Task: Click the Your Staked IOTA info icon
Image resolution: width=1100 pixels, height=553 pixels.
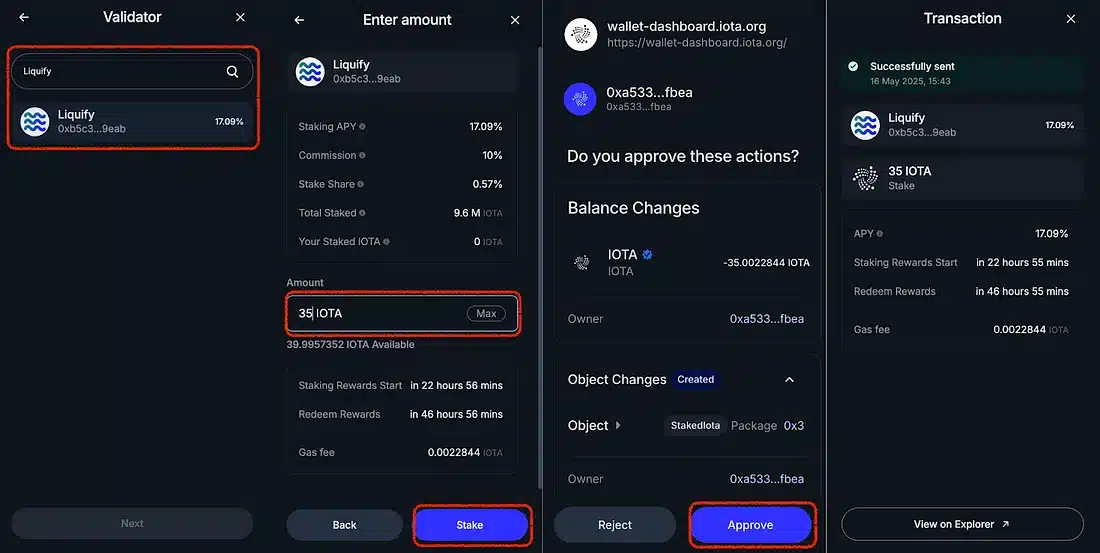Action: click(386, 242)
